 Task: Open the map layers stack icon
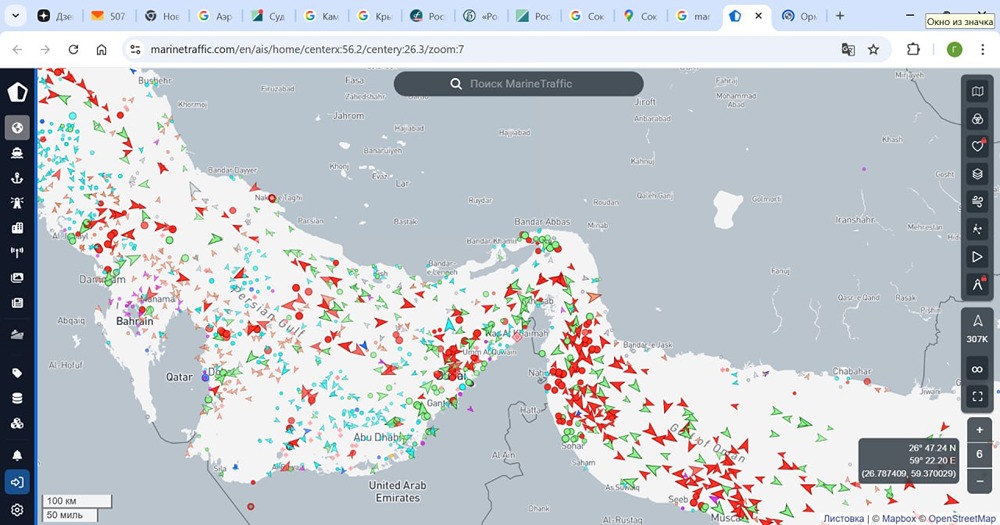pyautogui.click(x=977, y=174)
